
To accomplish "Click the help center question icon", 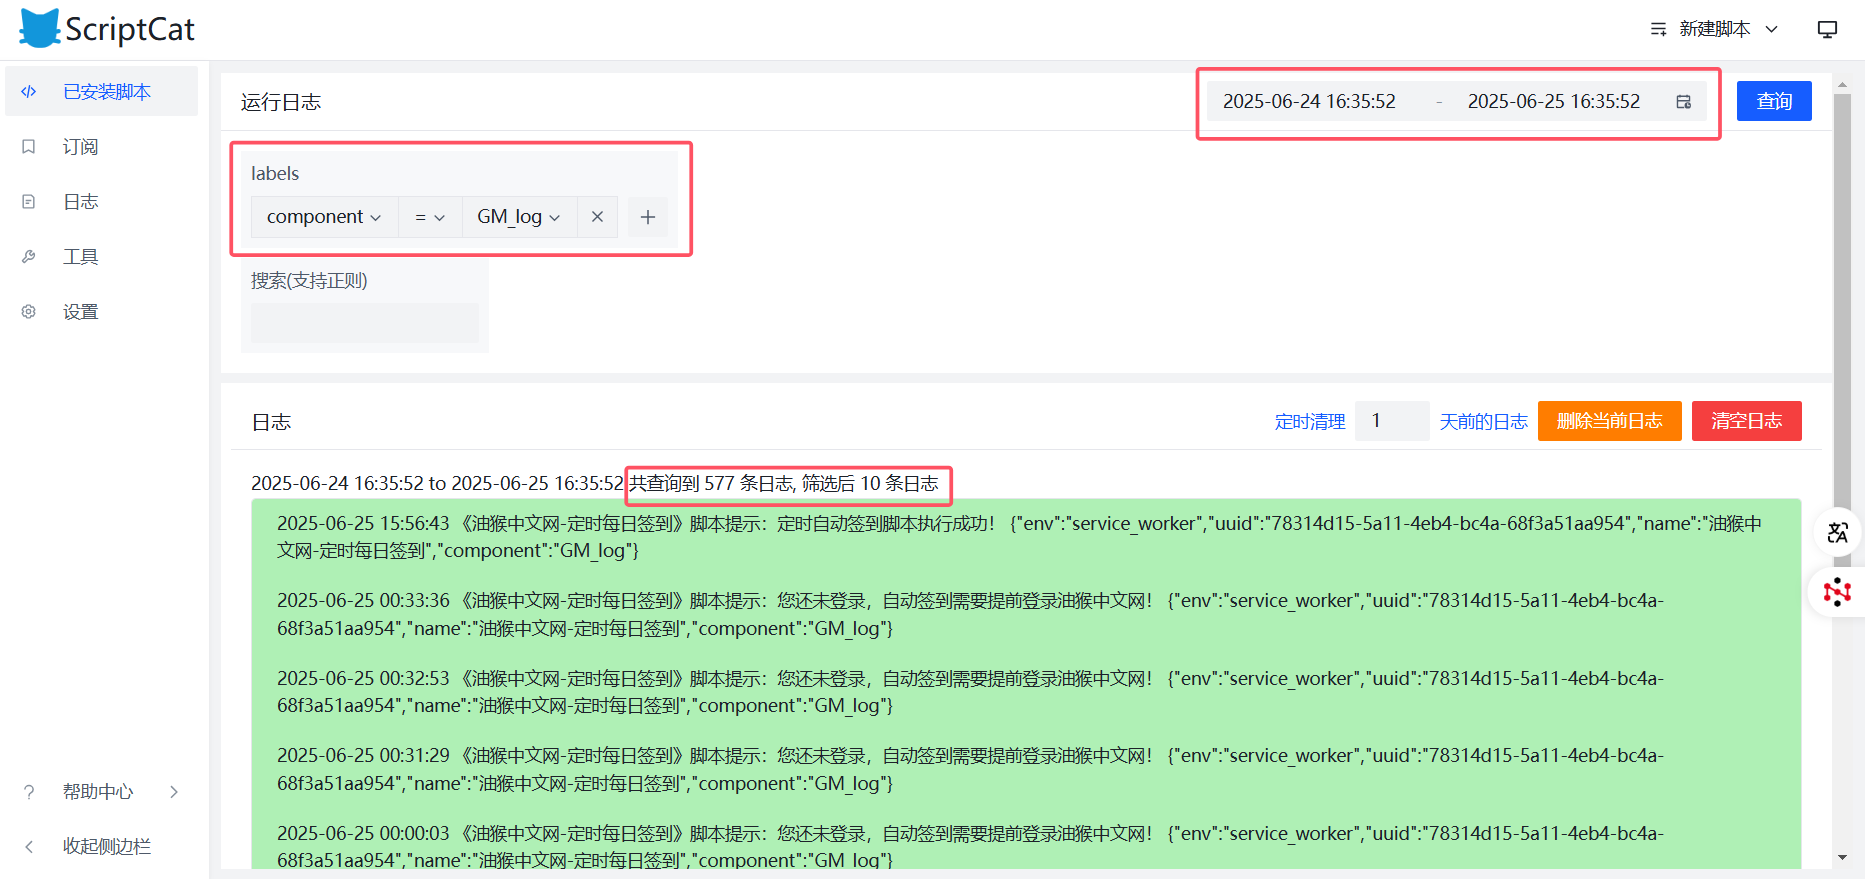I will pyautogui.click(x=29, y=792).
